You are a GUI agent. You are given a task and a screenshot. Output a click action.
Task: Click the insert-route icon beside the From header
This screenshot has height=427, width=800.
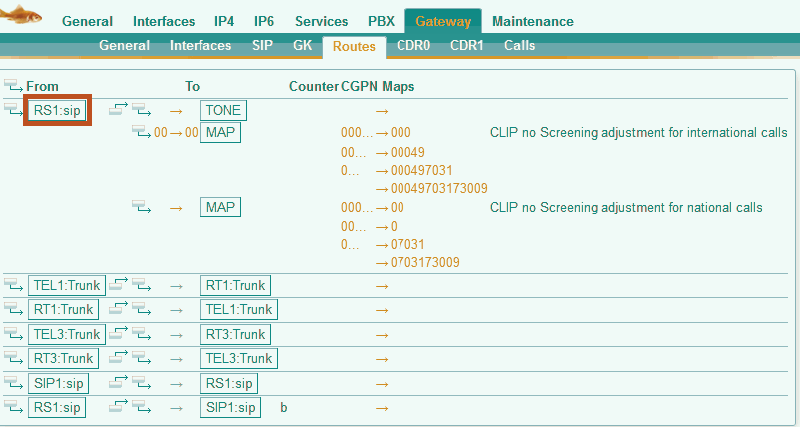[x=13, y=86]
